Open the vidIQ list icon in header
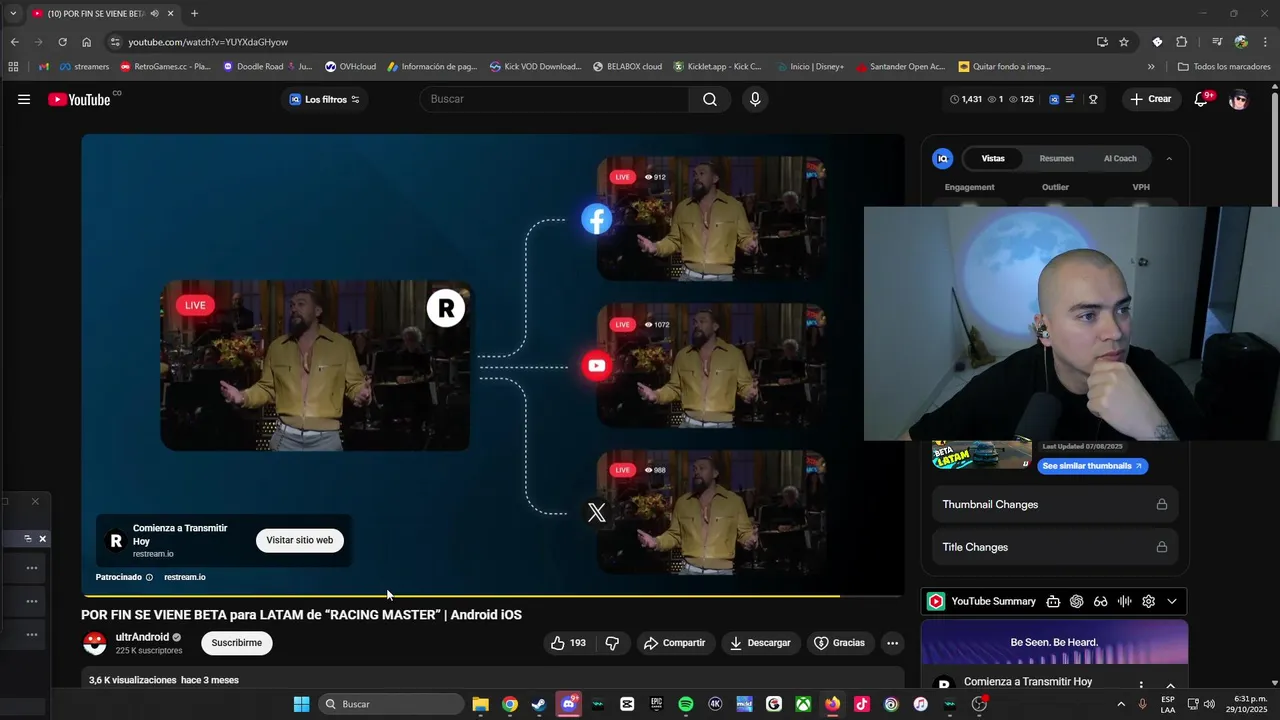The height and width of the screenshot is (720, 1280). point(1070,99)
